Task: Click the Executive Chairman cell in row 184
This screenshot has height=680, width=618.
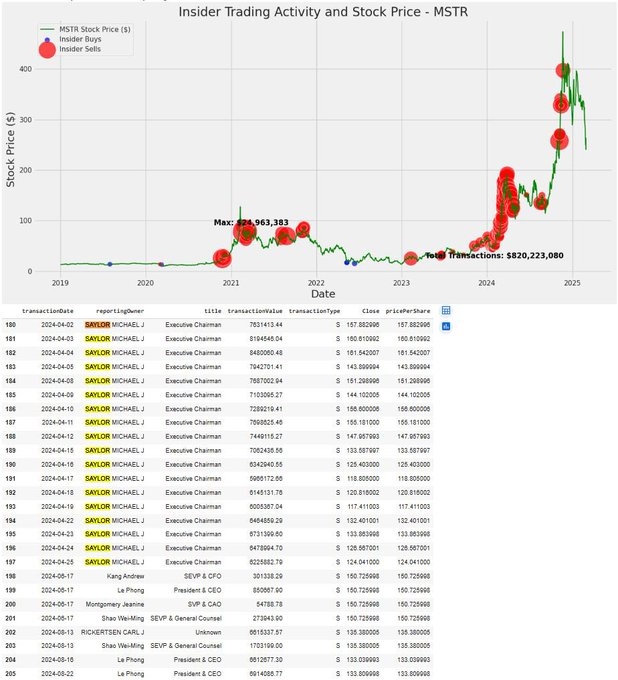Action: click(x=193, y=381)
